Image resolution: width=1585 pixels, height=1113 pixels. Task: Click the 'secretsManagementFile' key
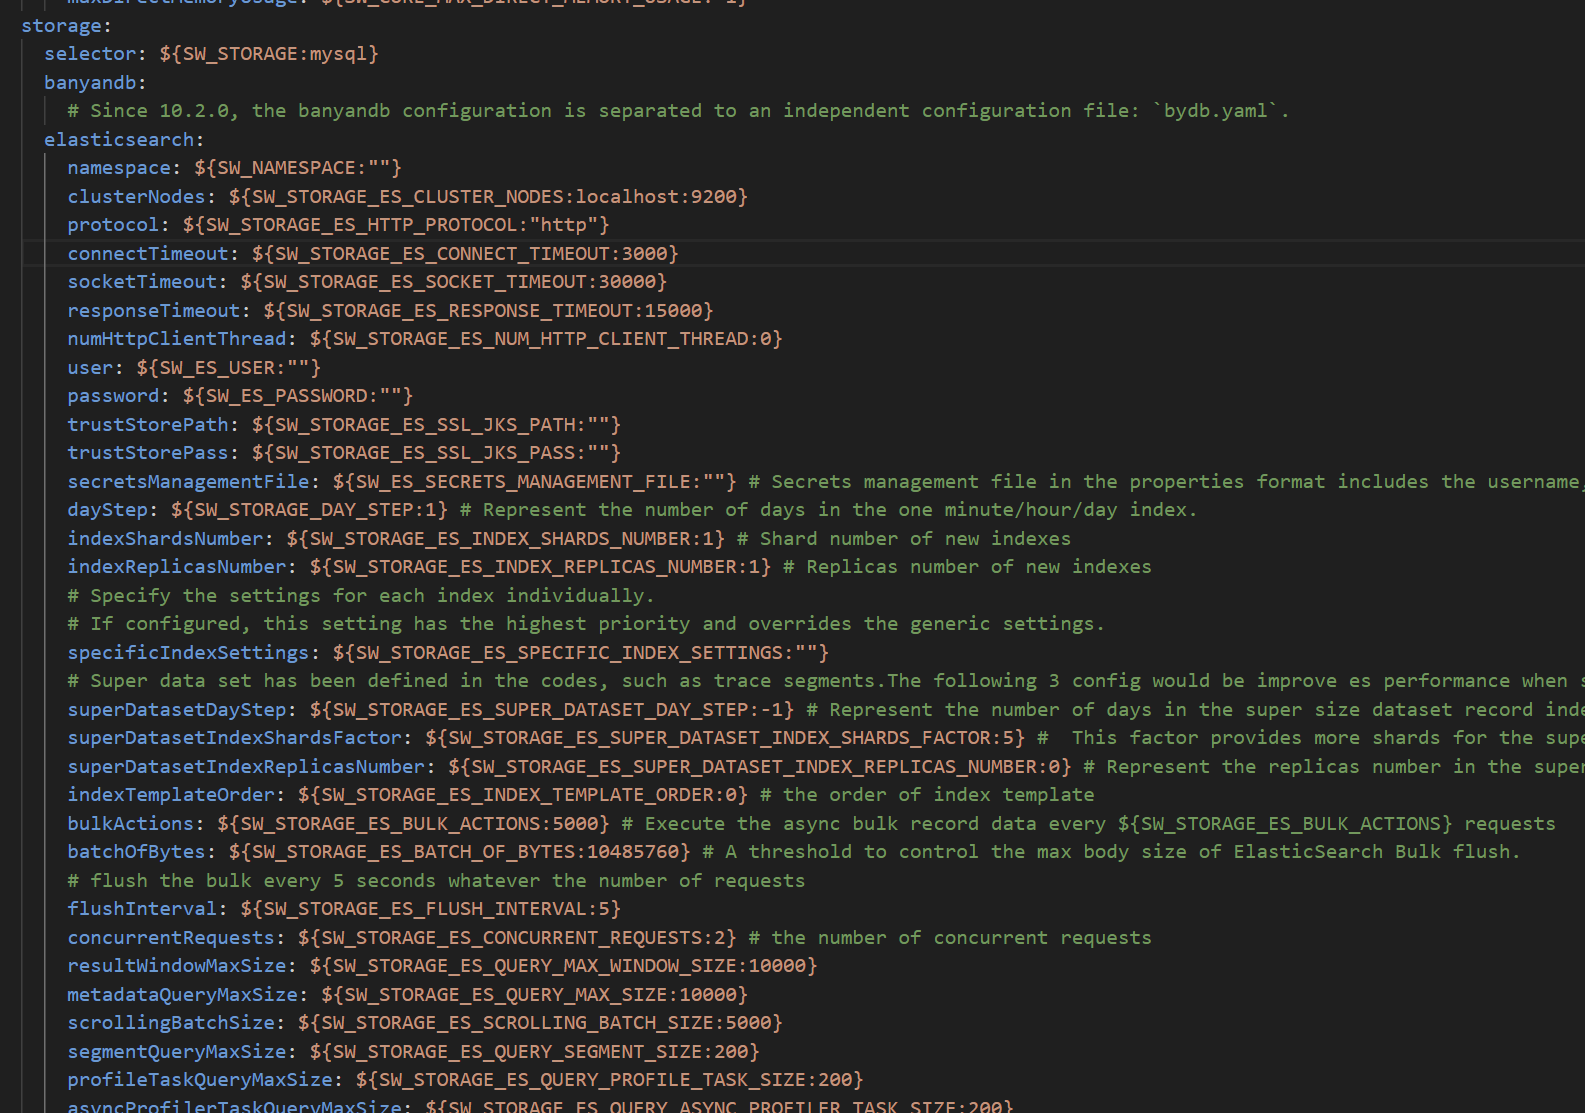pyautogui.click(x=188, y=481)
